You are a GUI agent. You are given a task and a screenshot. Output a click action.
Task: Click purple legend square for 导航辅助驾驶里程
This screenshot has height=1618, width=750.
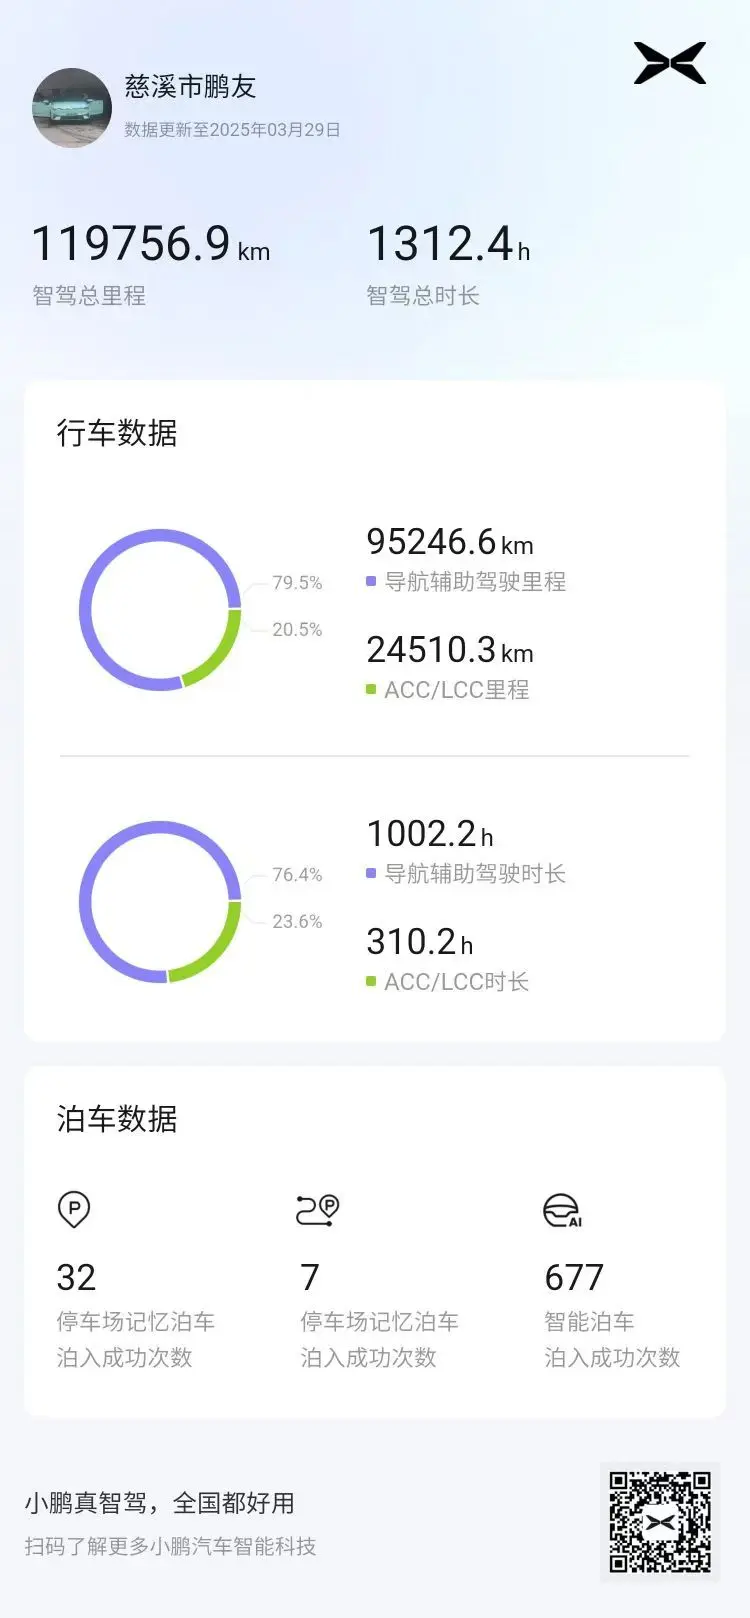click(x=371, y=581)
